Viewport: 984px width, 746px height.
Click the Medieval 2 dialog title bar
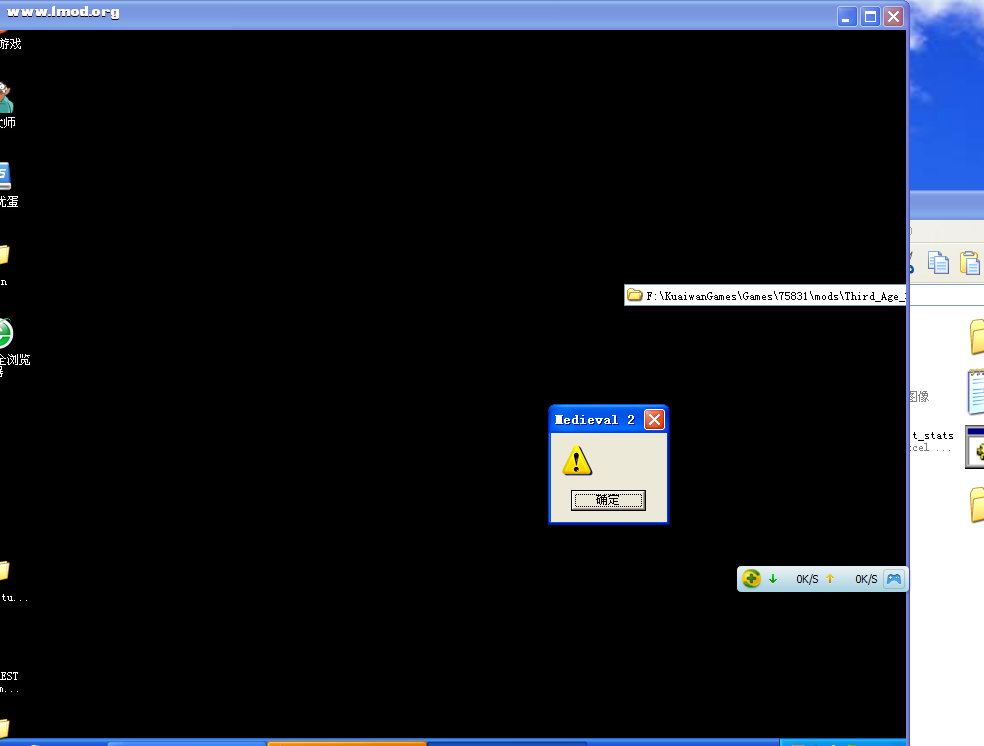coord(596,420)
